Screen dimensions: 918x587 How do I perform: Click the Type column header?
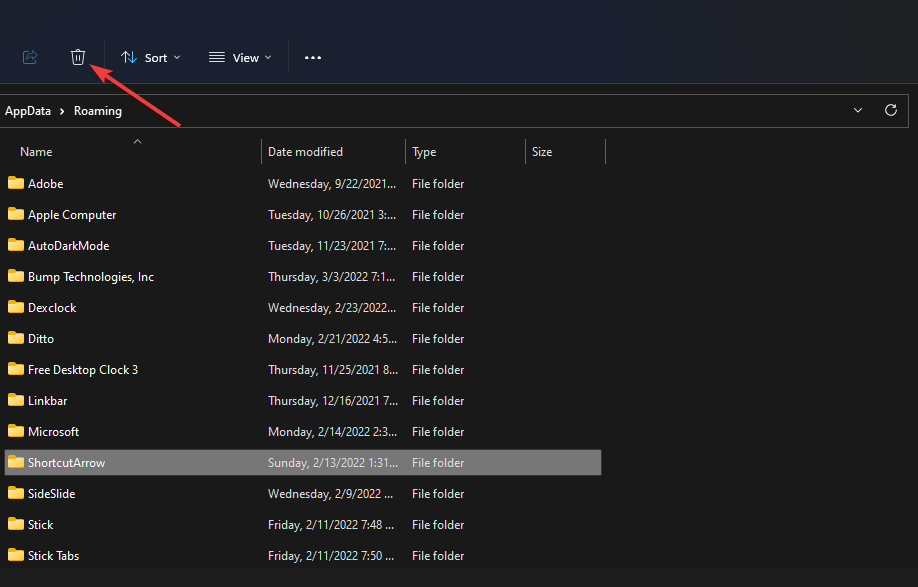pos(424,152)
